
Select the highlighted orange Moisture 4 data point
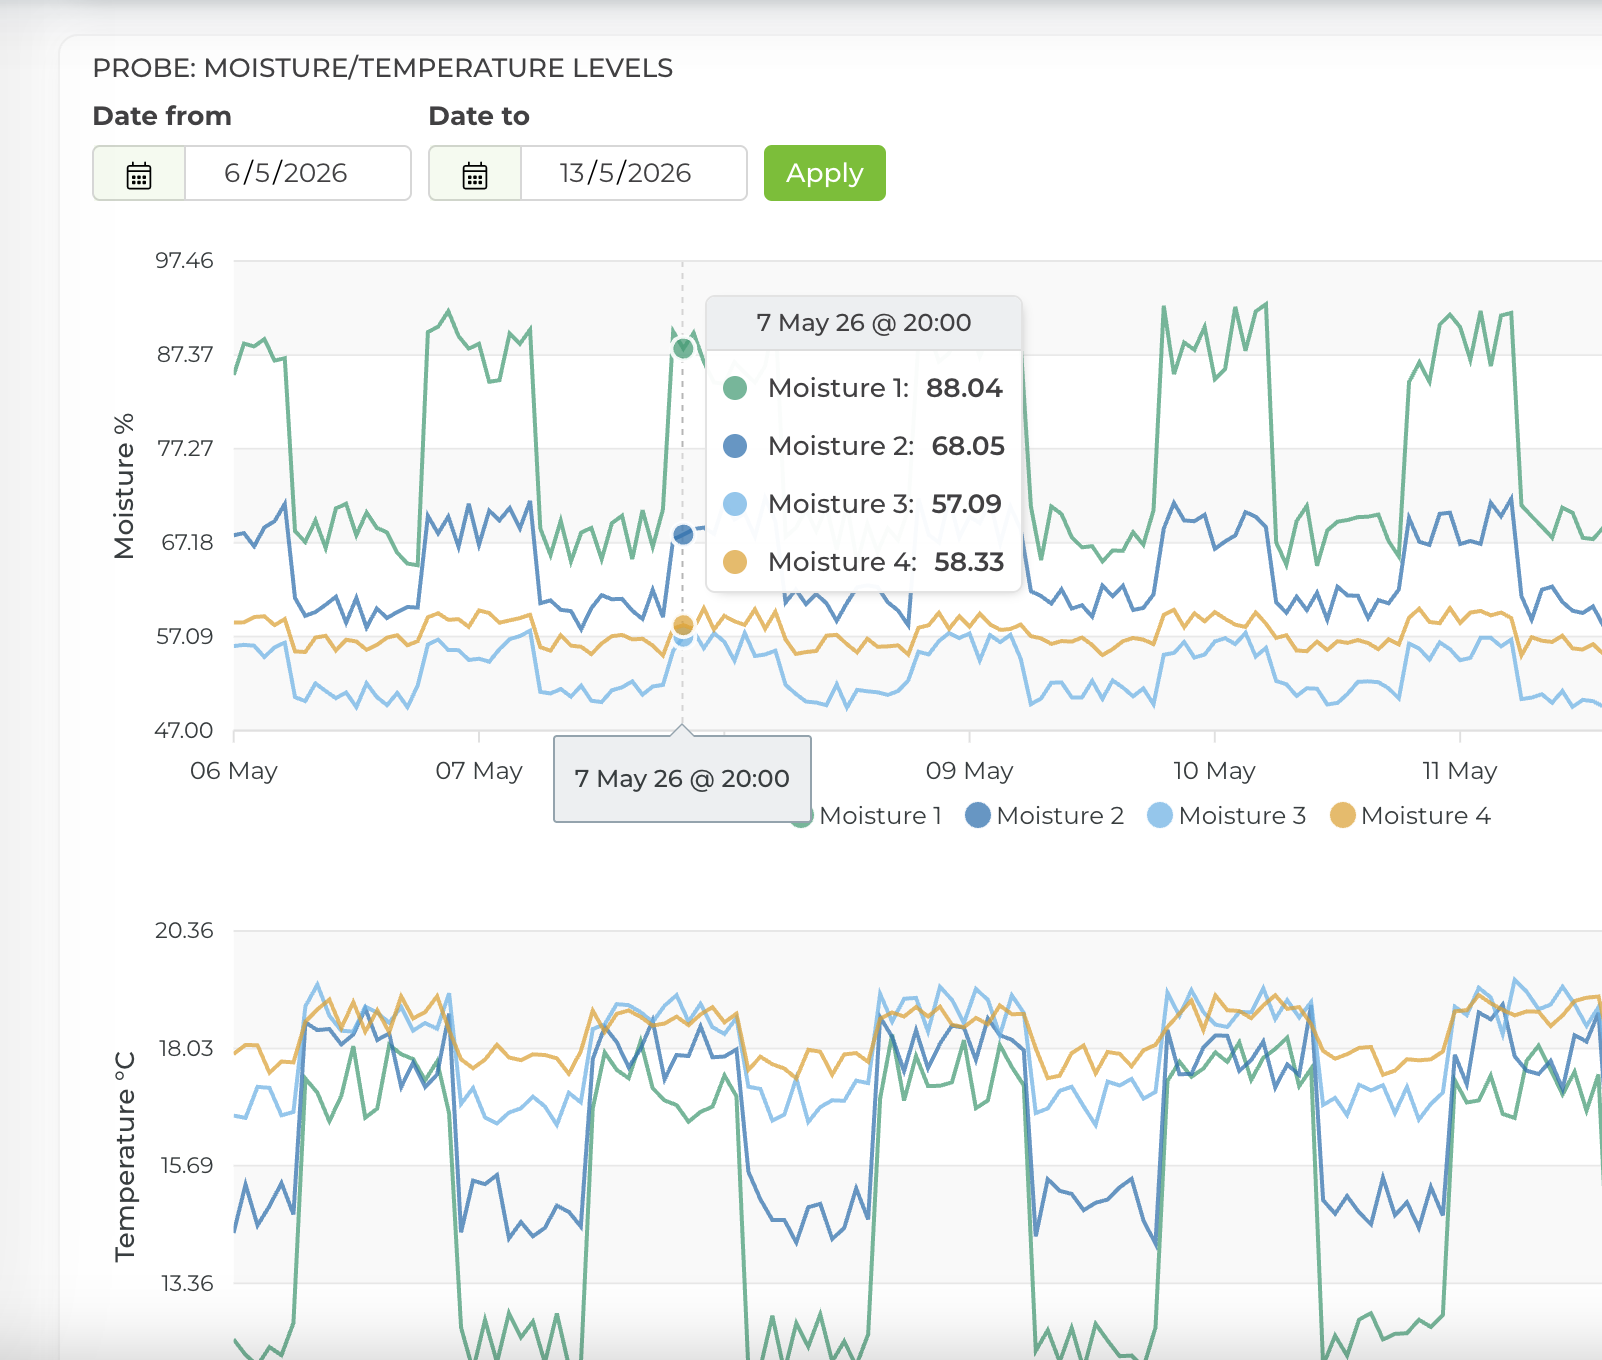pos(683,625)
